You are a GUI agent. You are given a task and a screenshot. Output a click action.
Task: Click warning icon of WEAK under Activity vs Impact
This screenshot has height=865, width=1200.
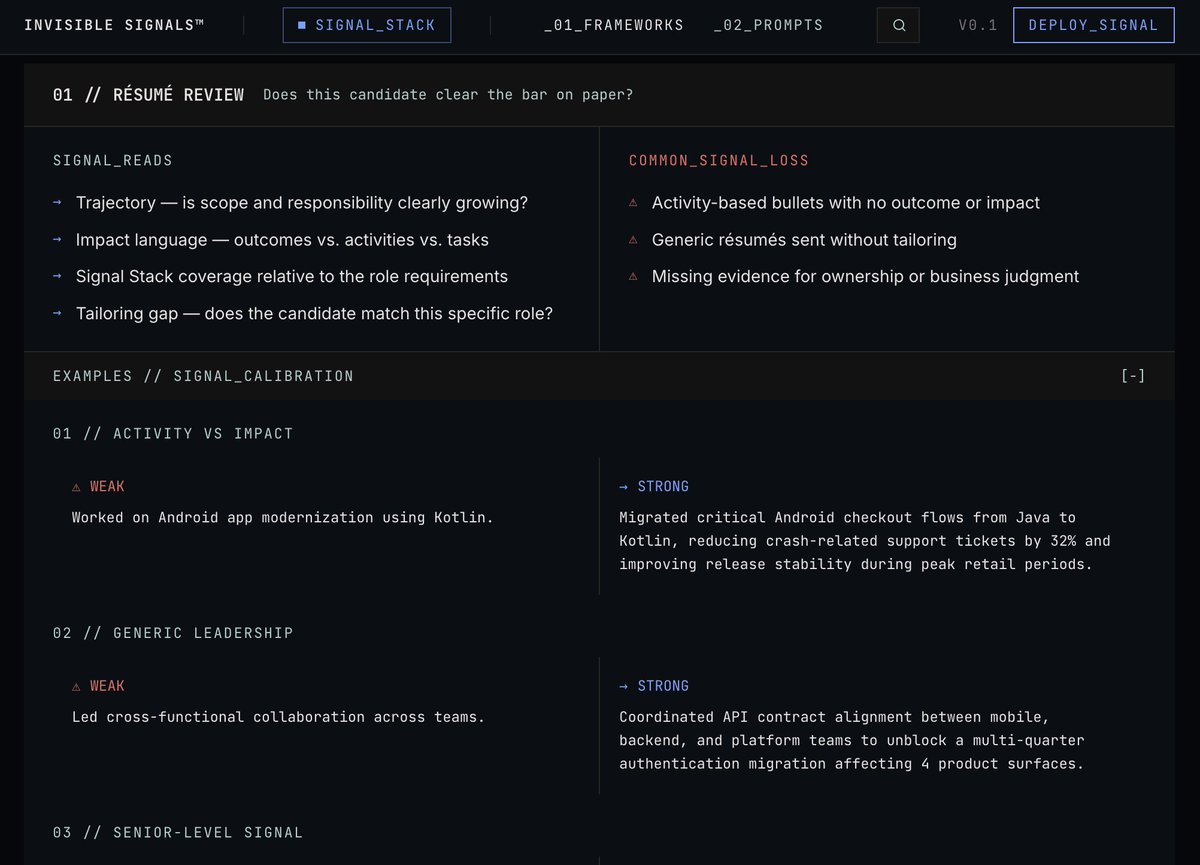click(77, 487)
